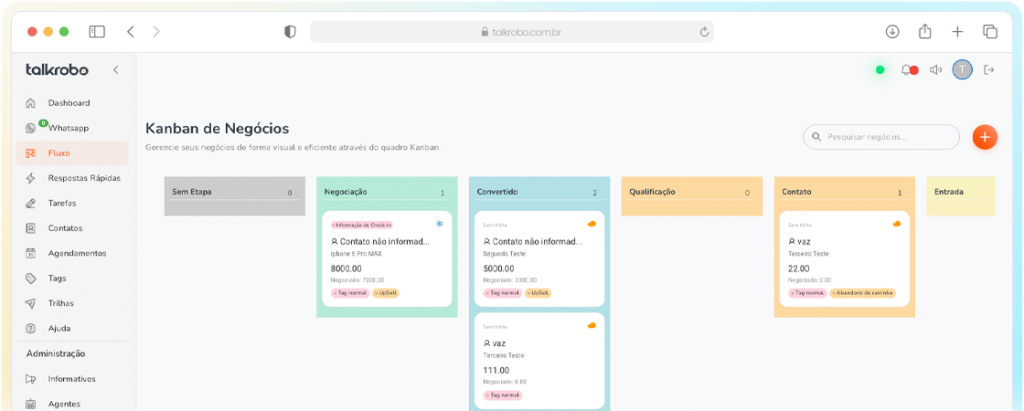The image size is (1024, 411).
Task: Open the Whatsapp sidebar item
Action: pyautogui.click(x=68, y=128)
